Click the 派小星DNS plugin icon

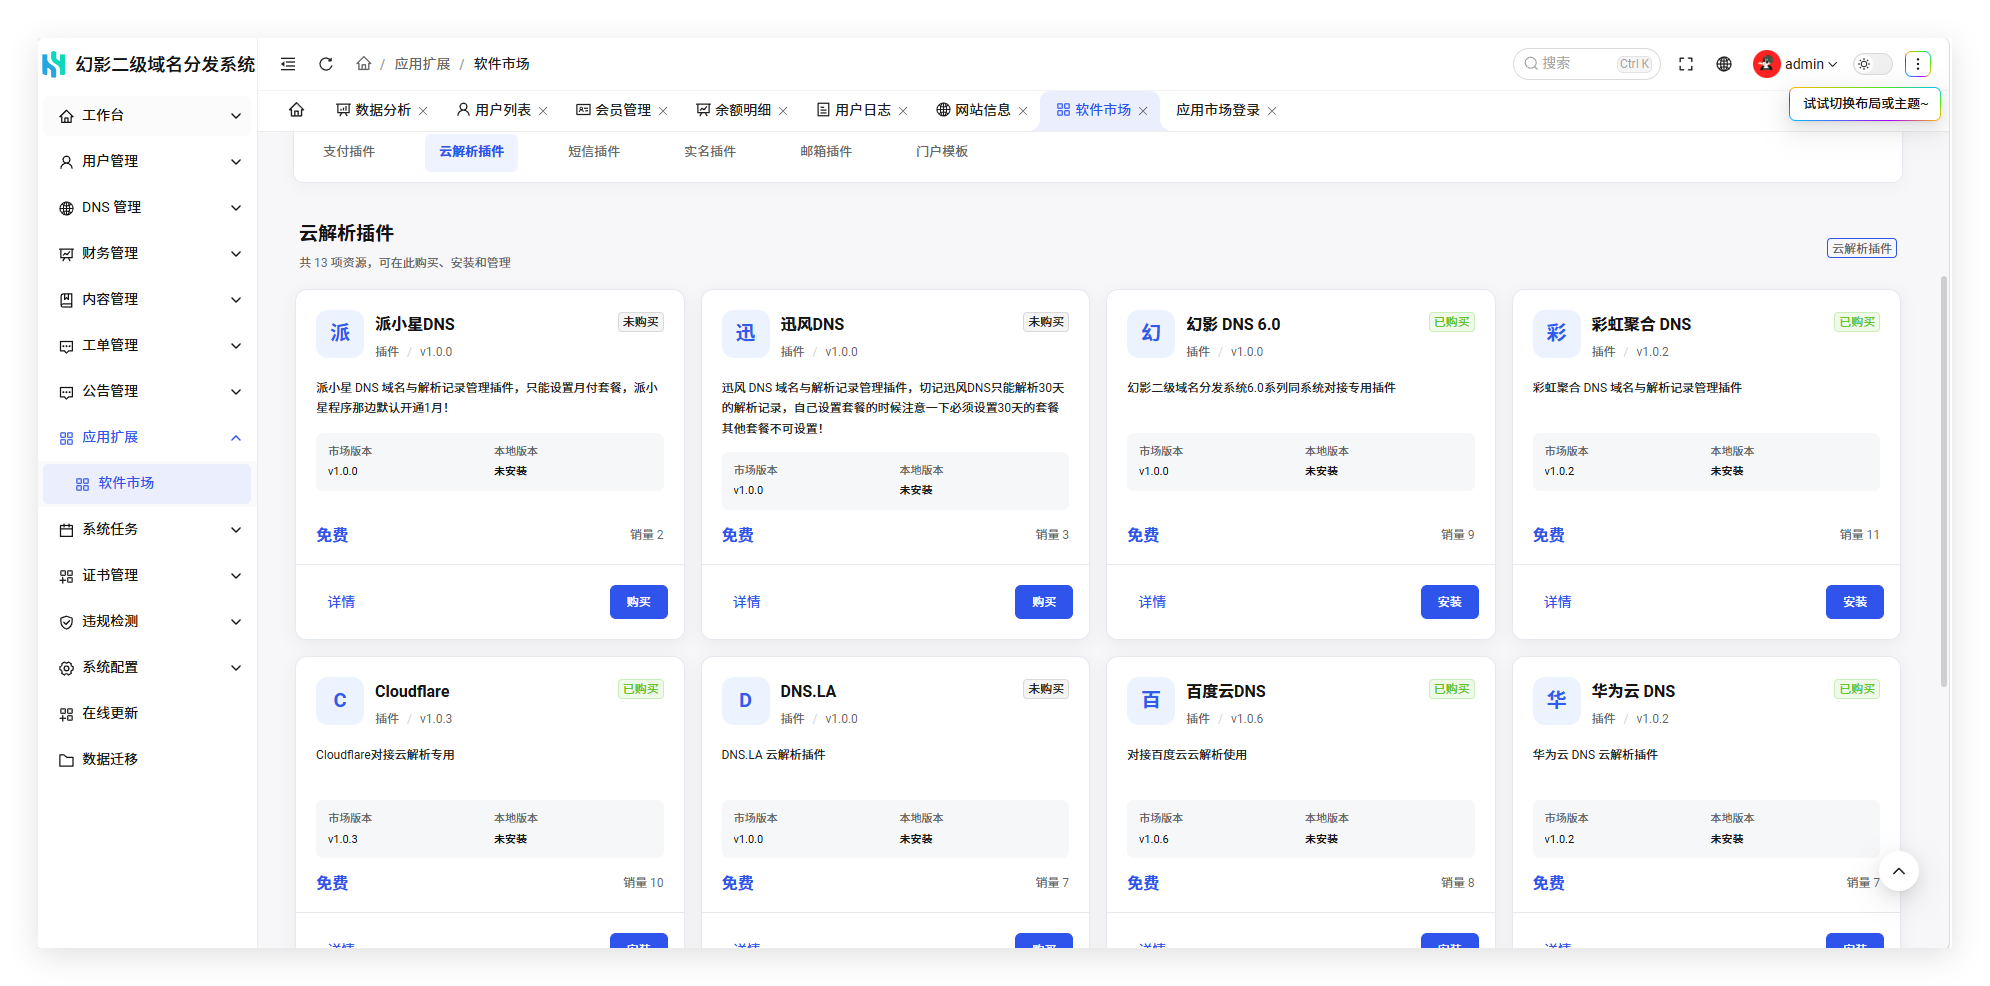pyautogui.click(x=340, y=333)
